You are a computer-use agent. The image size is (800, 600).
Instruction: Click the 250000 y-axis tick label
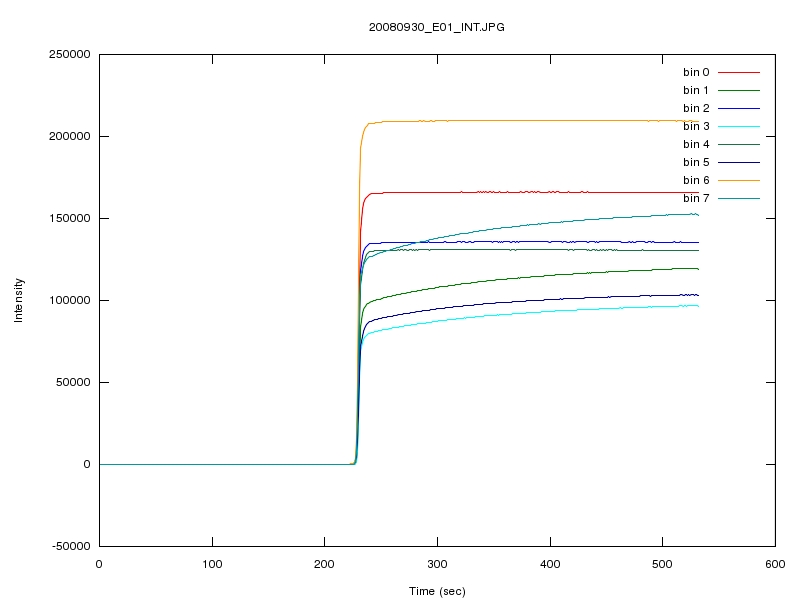pyautogui.click(x=69, y=54)
